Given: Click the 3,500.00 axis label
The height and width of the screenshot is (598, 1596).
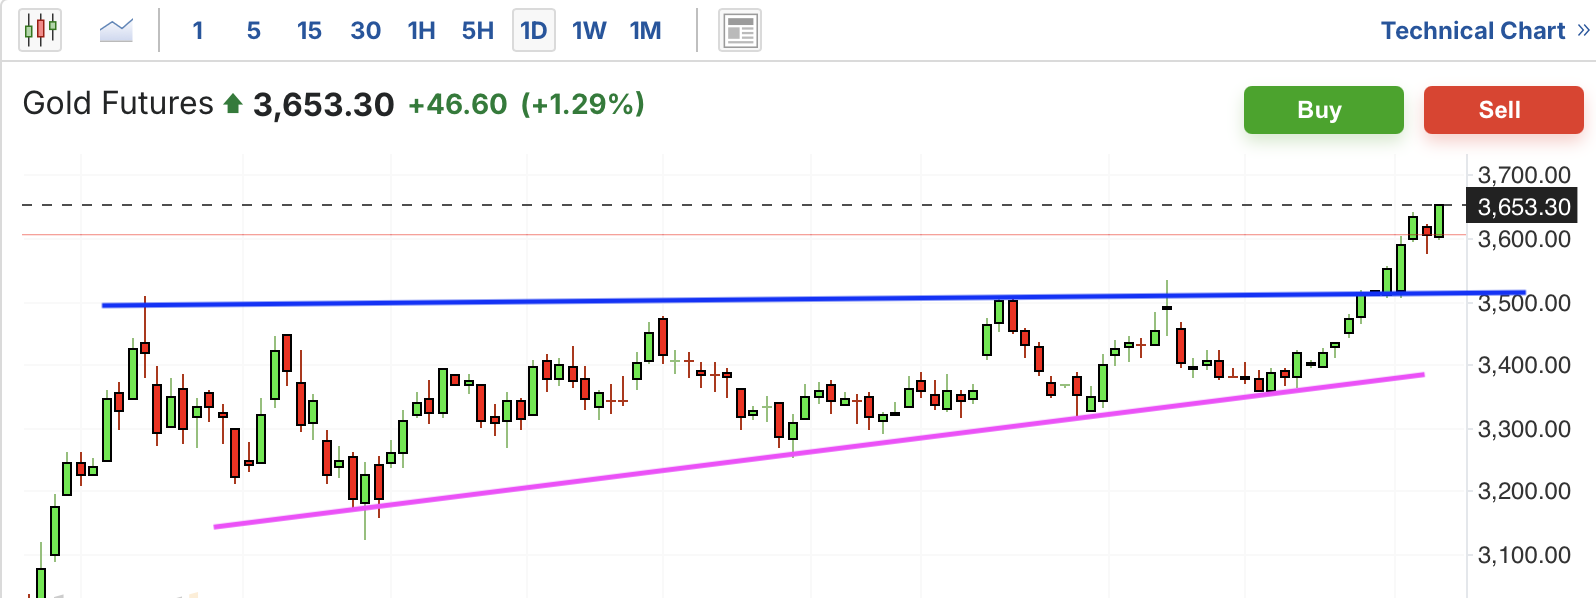Looking at the screenshot, I should coord(1524,303).
